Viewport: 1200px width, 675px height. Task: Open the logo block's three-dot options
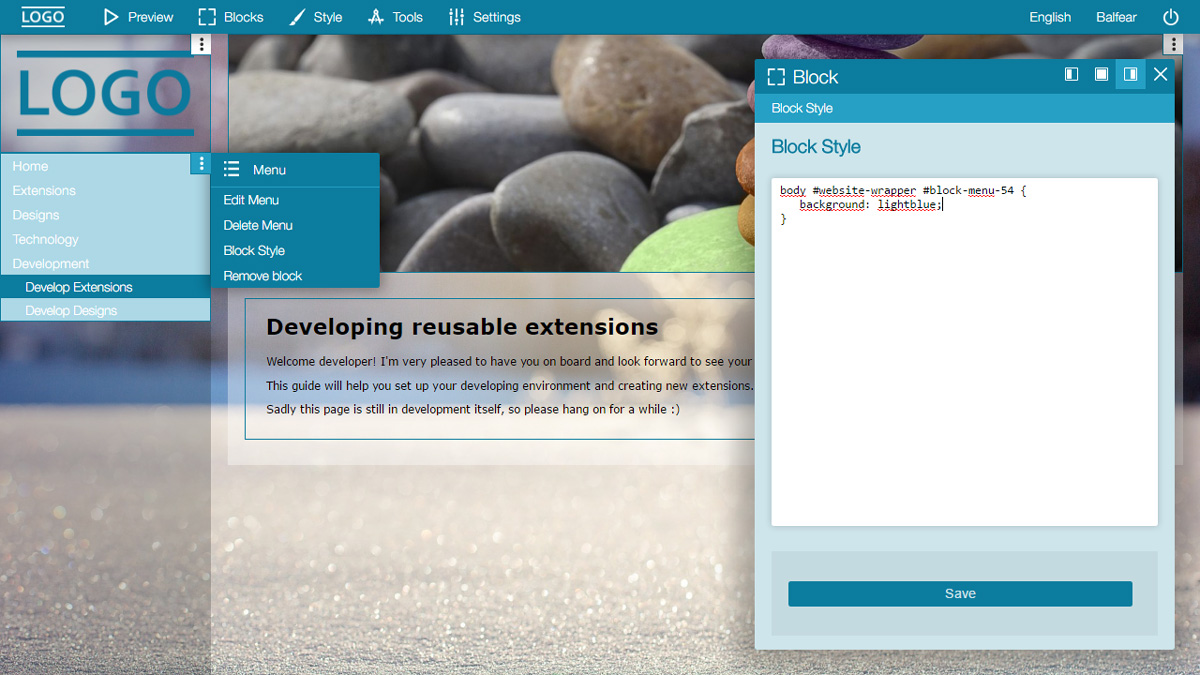tap(202, 44)
